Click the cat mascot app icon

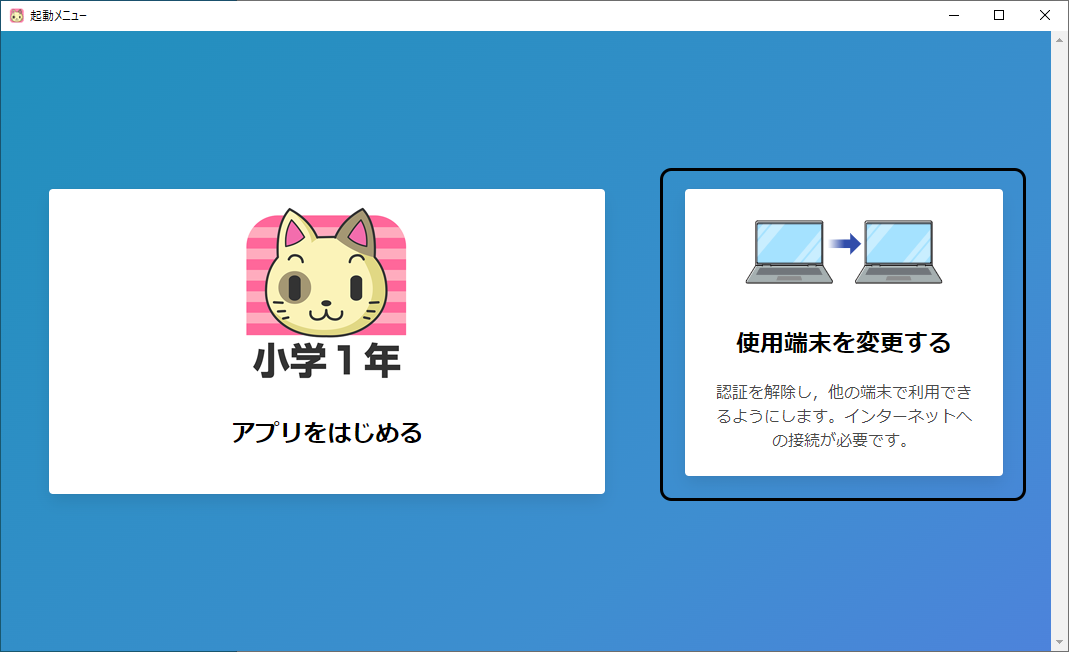[x=326, y=271]
